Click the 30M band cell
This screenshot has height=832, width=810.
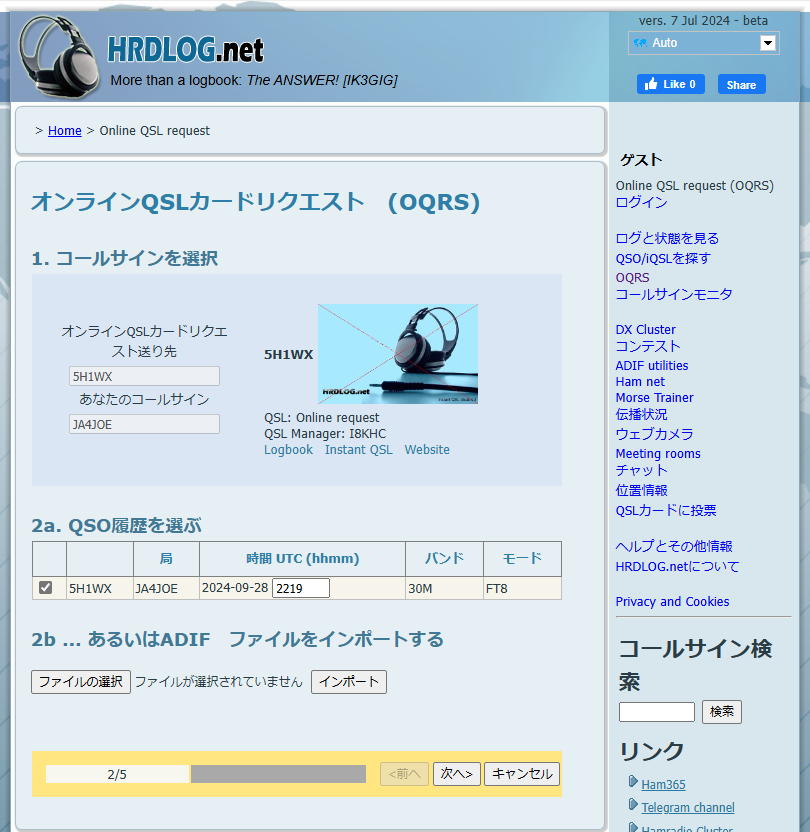click(x=445, y=588)
